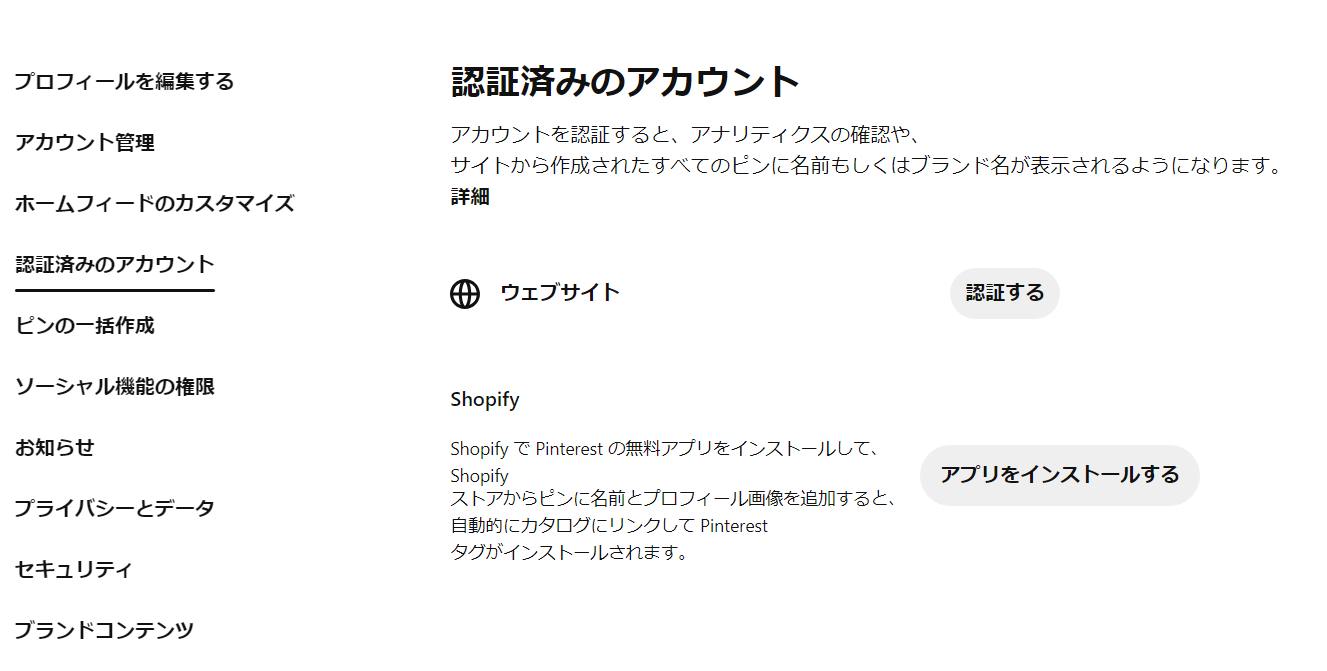
Task: Click the 詳細 link under the description
Action: point(470,197)
